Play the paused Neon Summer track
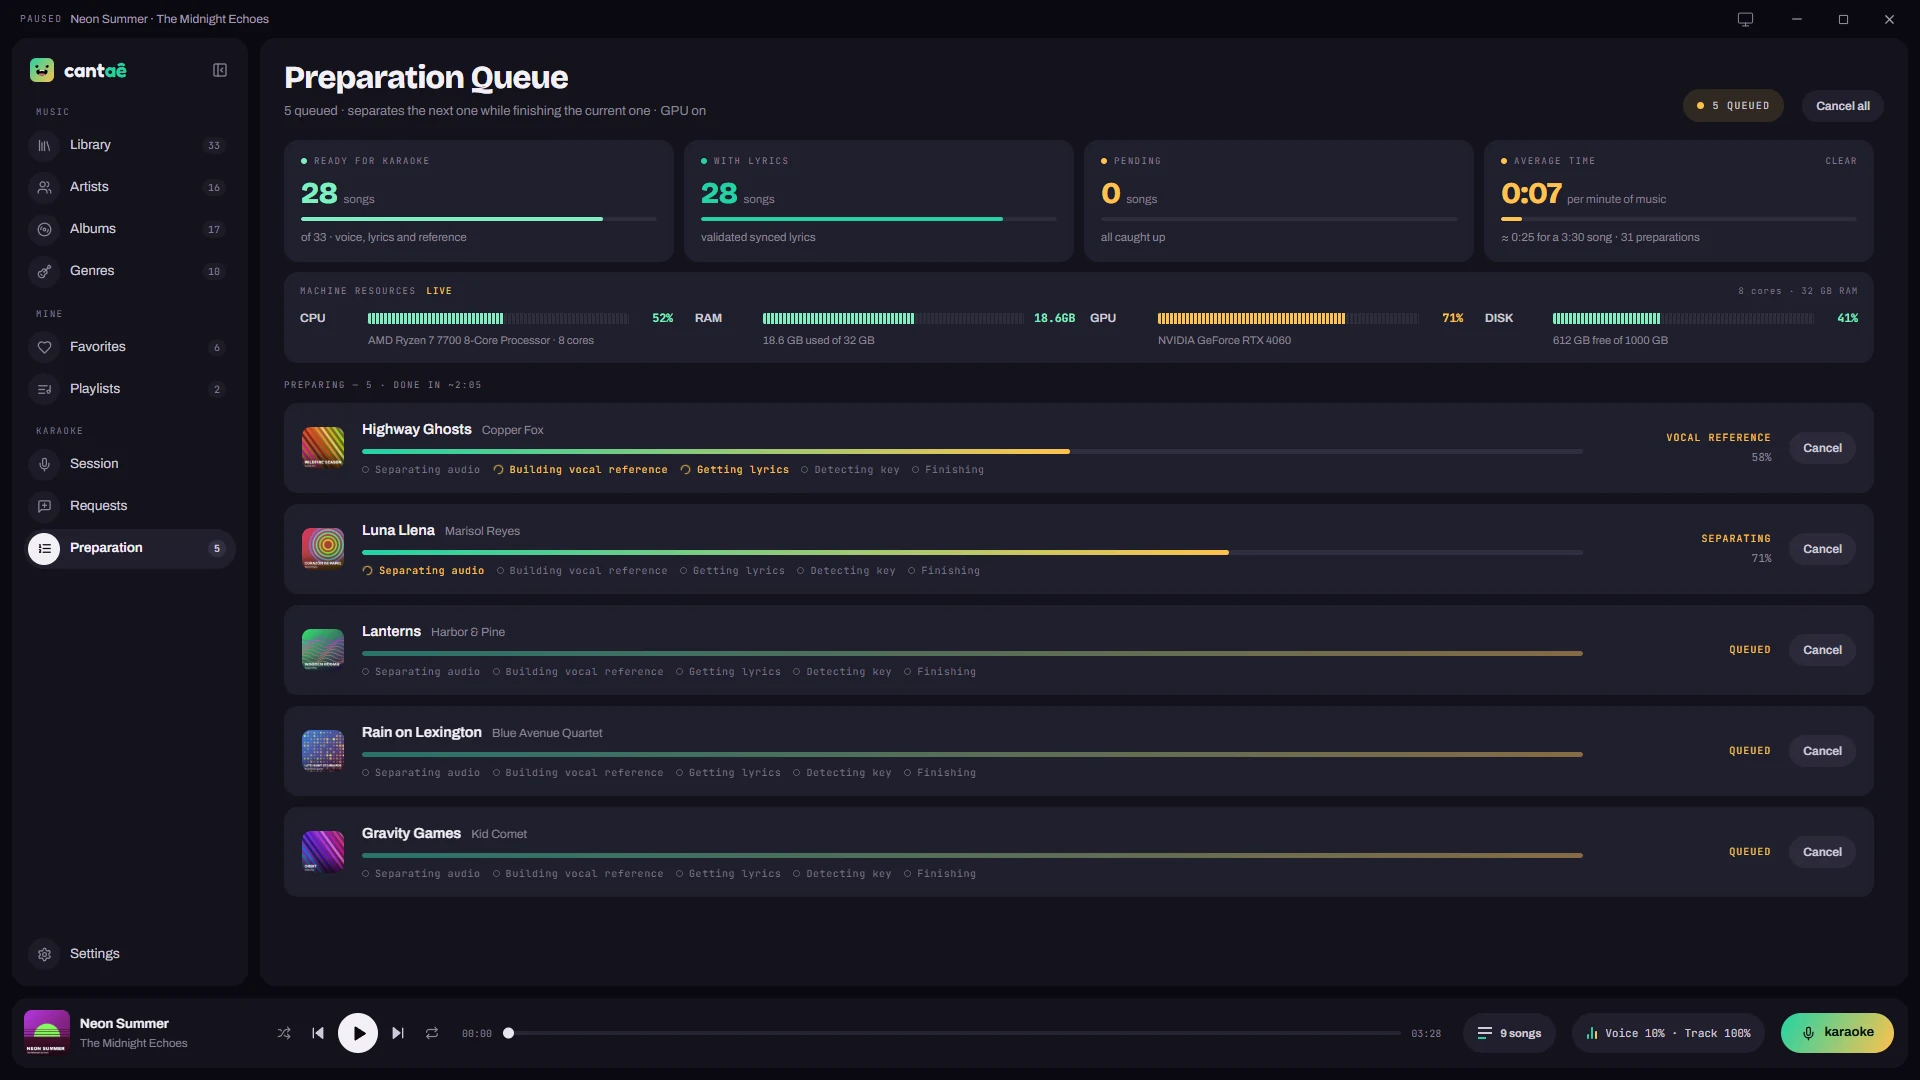Viewport: 1920px width, 1080px height. coord(358,1033)
